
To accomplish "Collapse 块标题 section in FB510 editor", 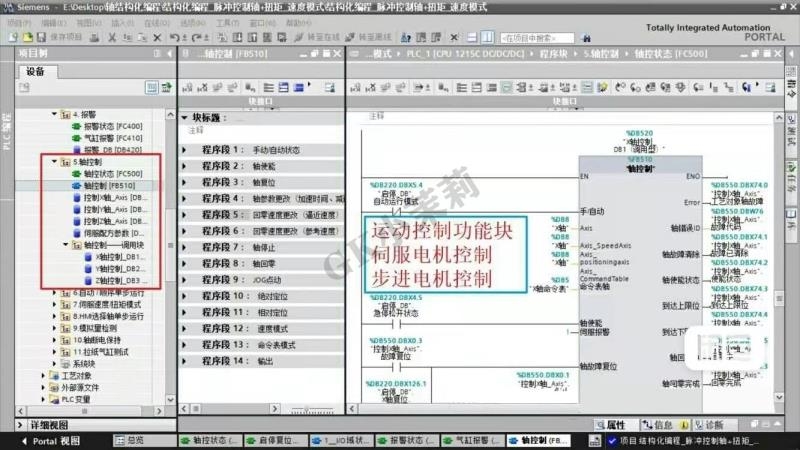I will pyautogui.click(x=185, y=118).
